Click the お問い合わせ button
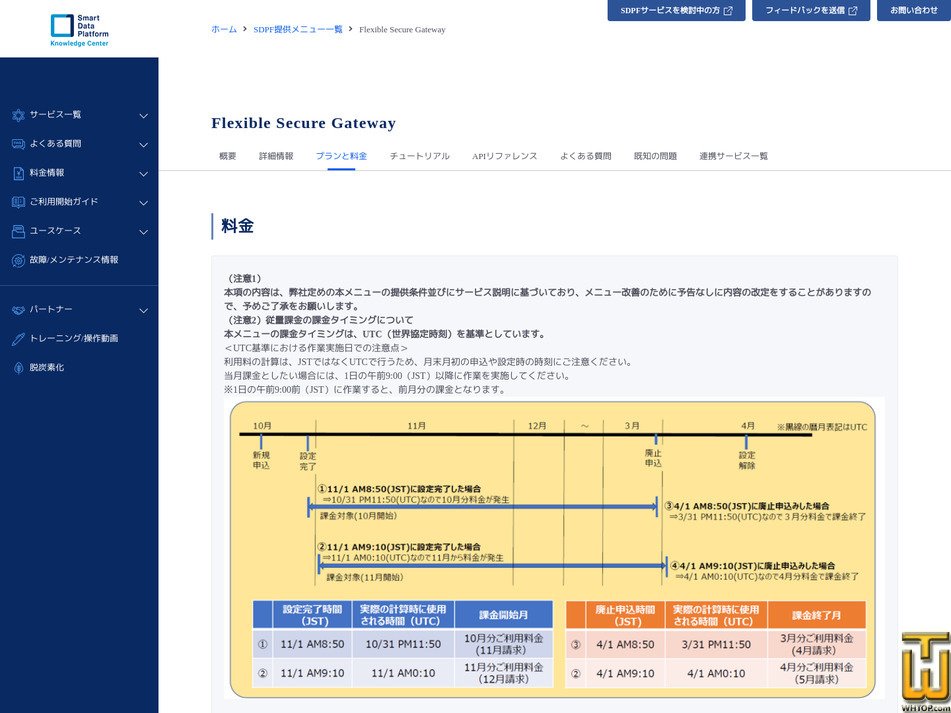This screenshot has height=713, width=951. coord(914,10)
